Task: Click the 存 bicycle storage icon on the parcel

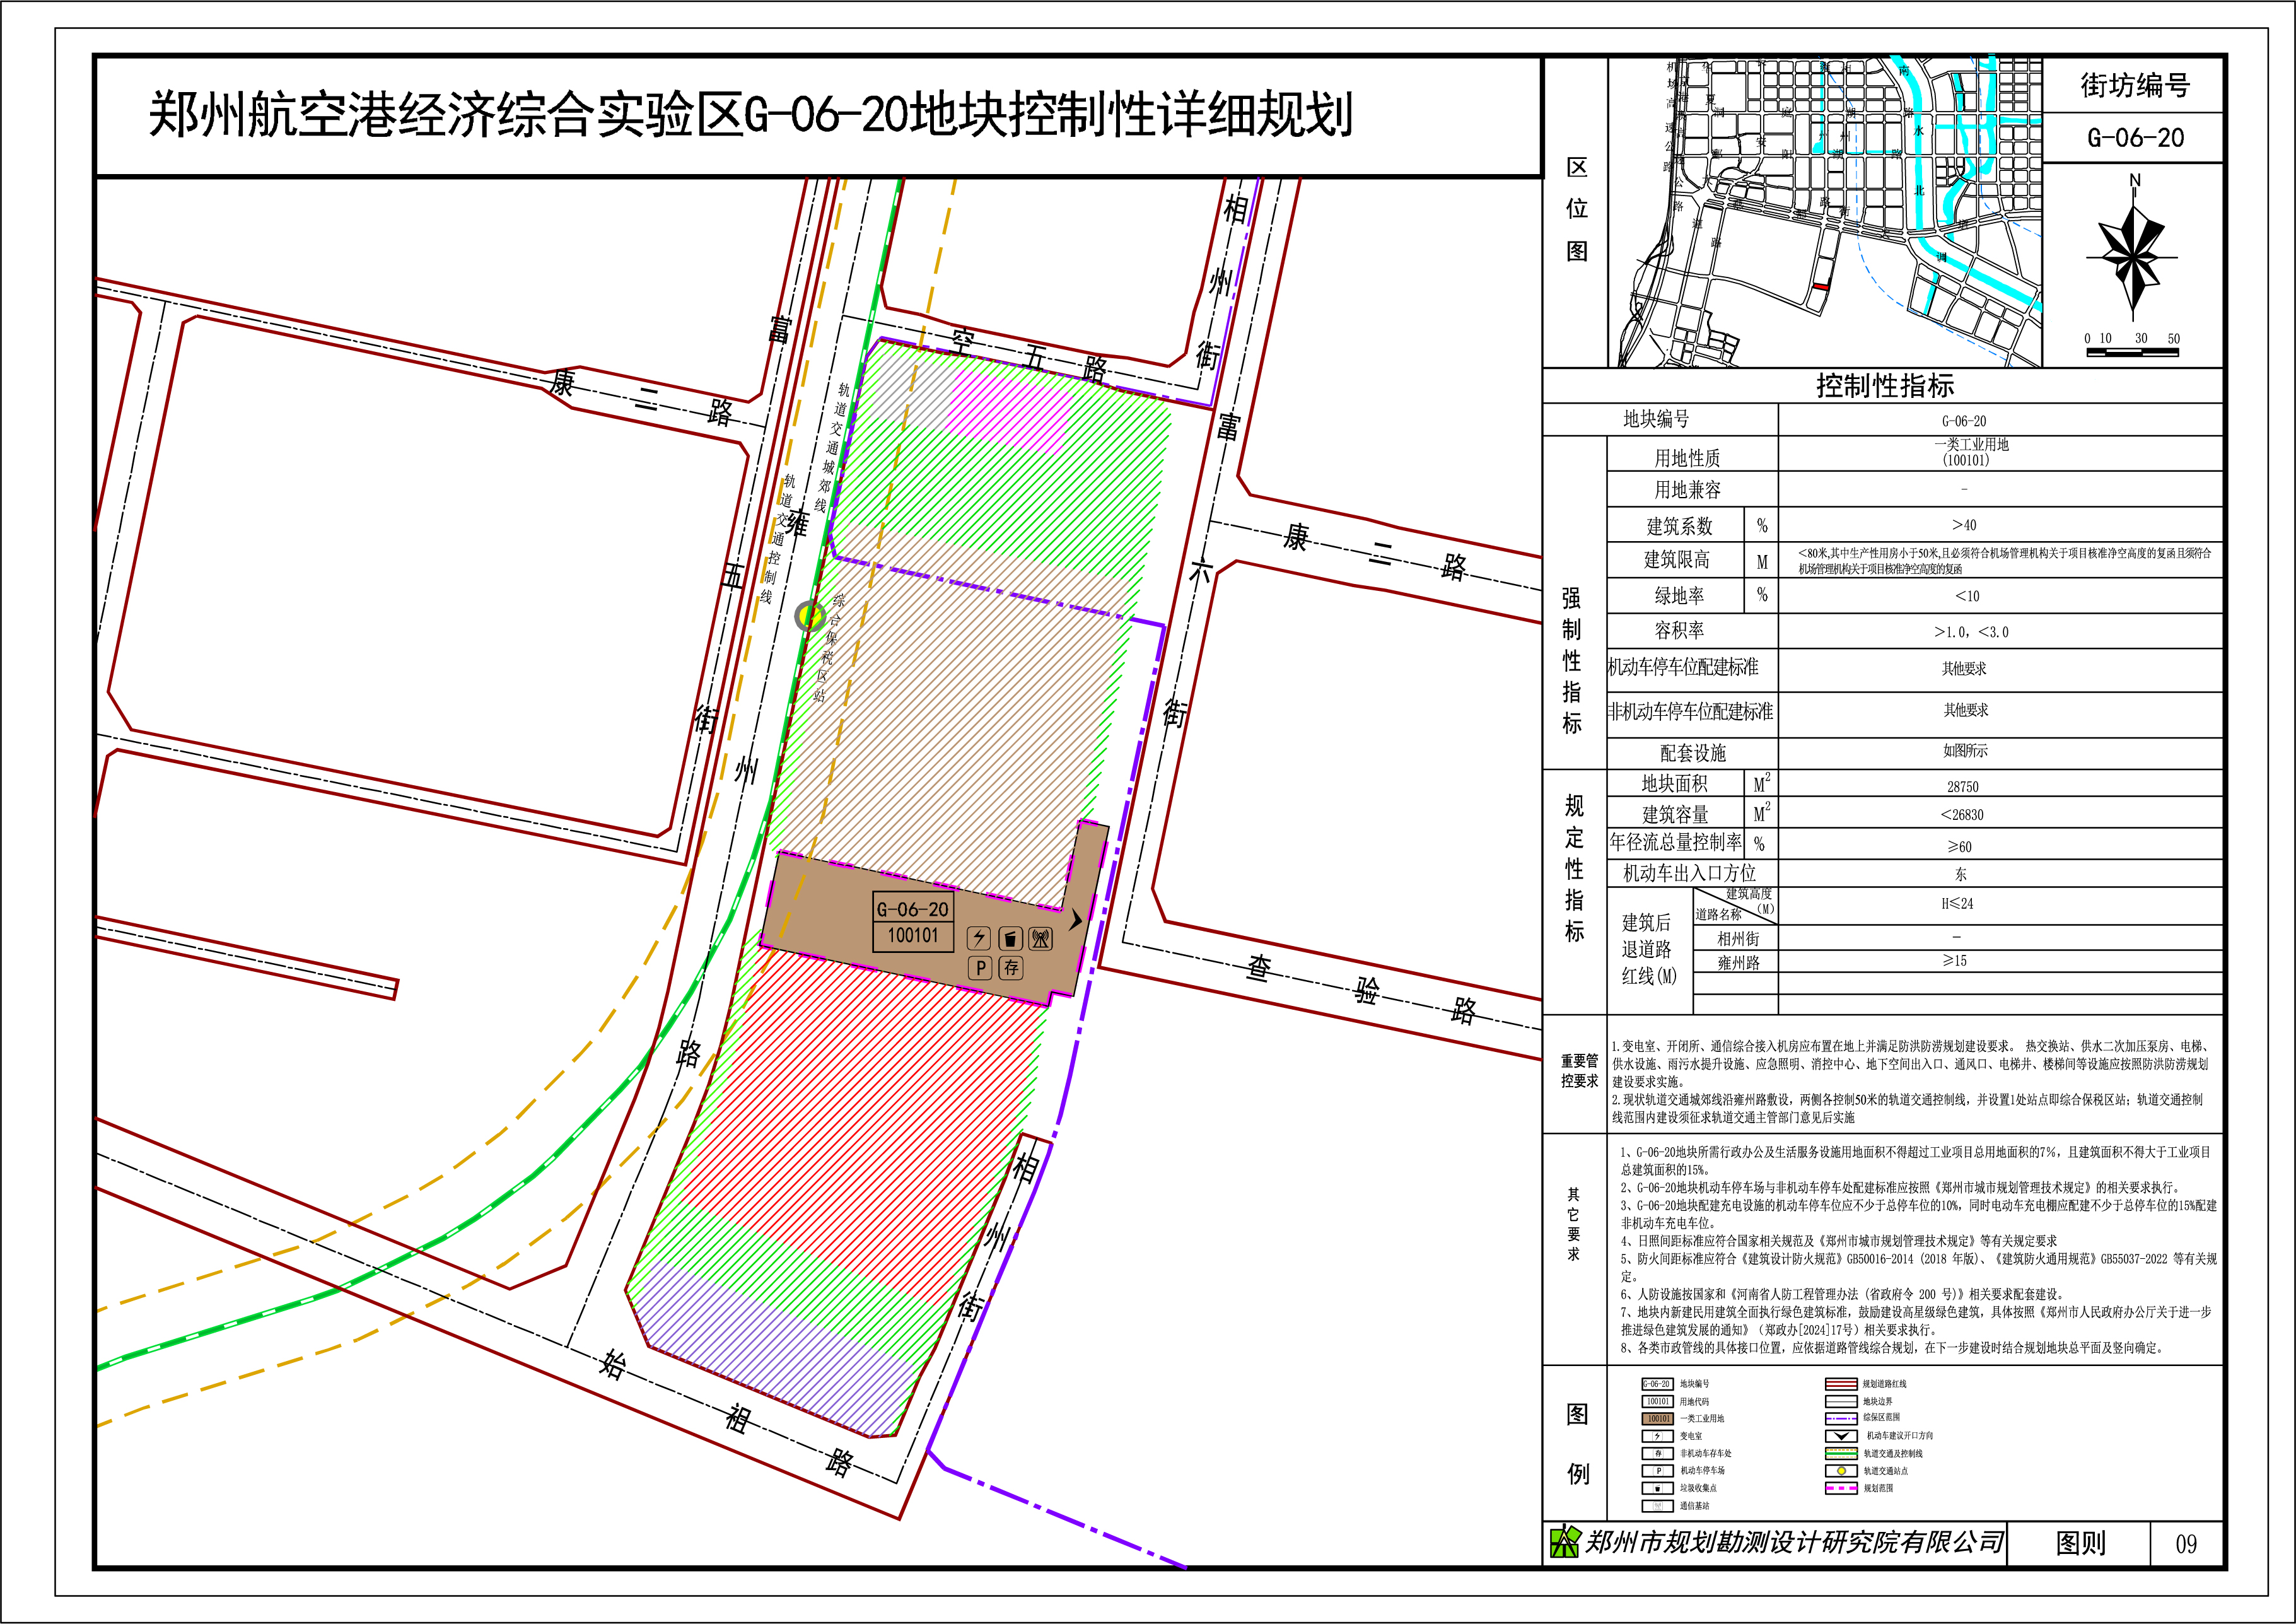Action: [1011, 968]
